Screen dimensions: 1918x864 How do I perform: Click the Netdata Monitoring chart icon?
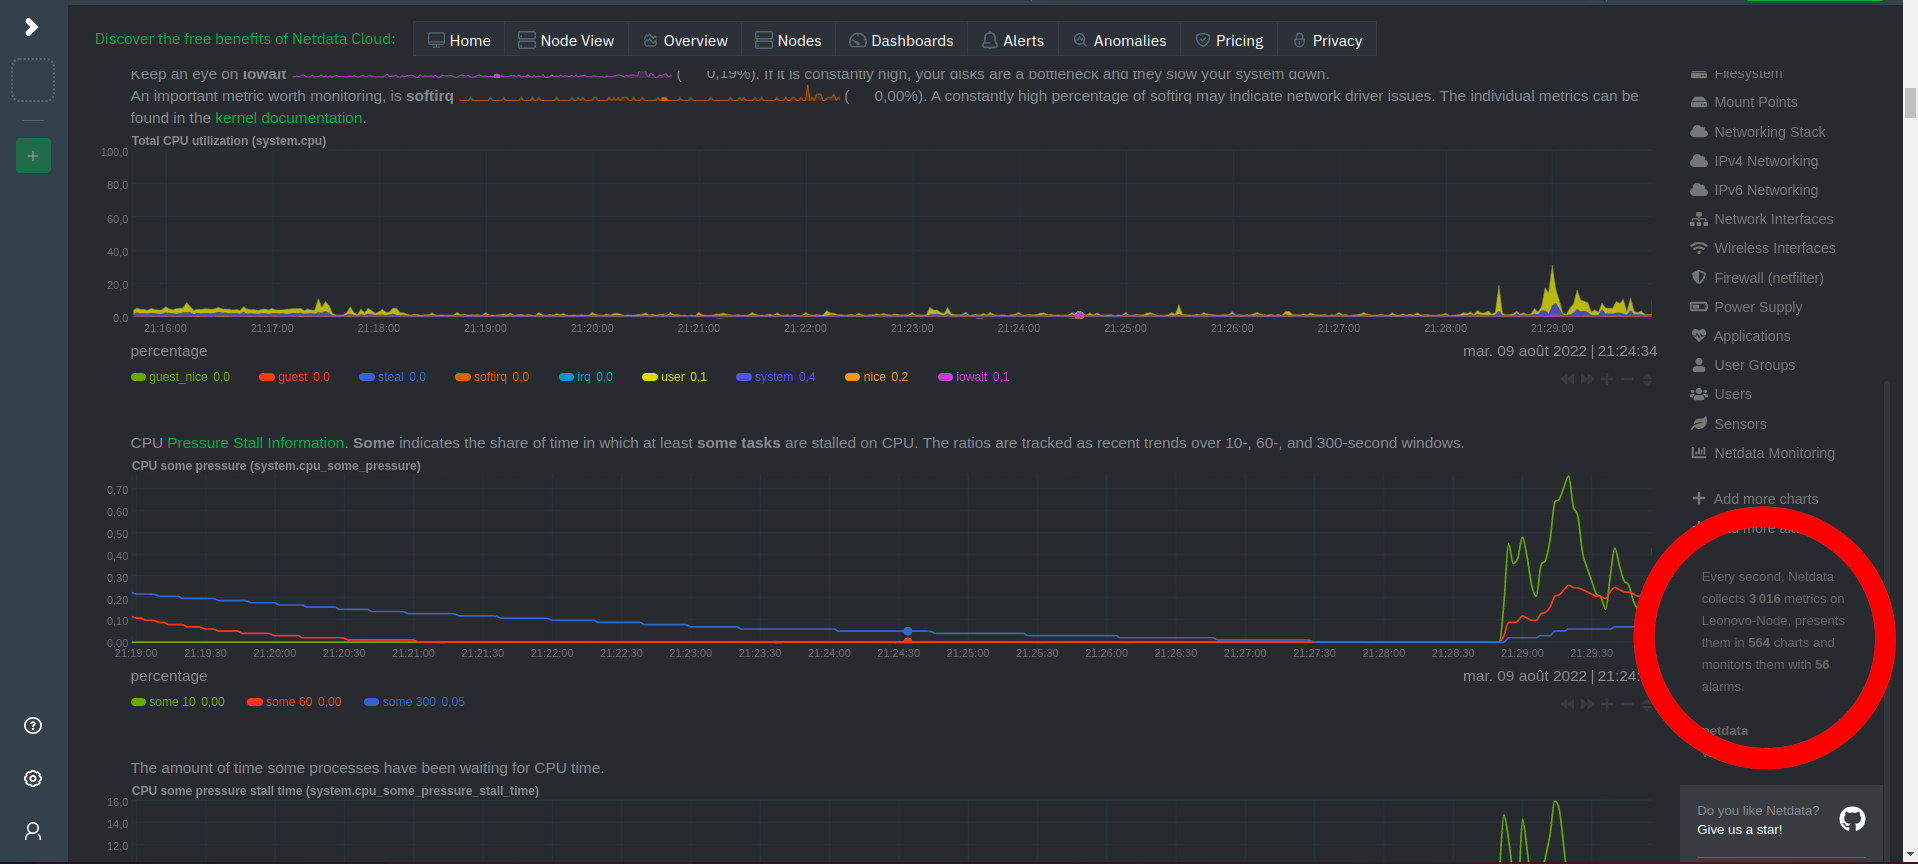1698,453
